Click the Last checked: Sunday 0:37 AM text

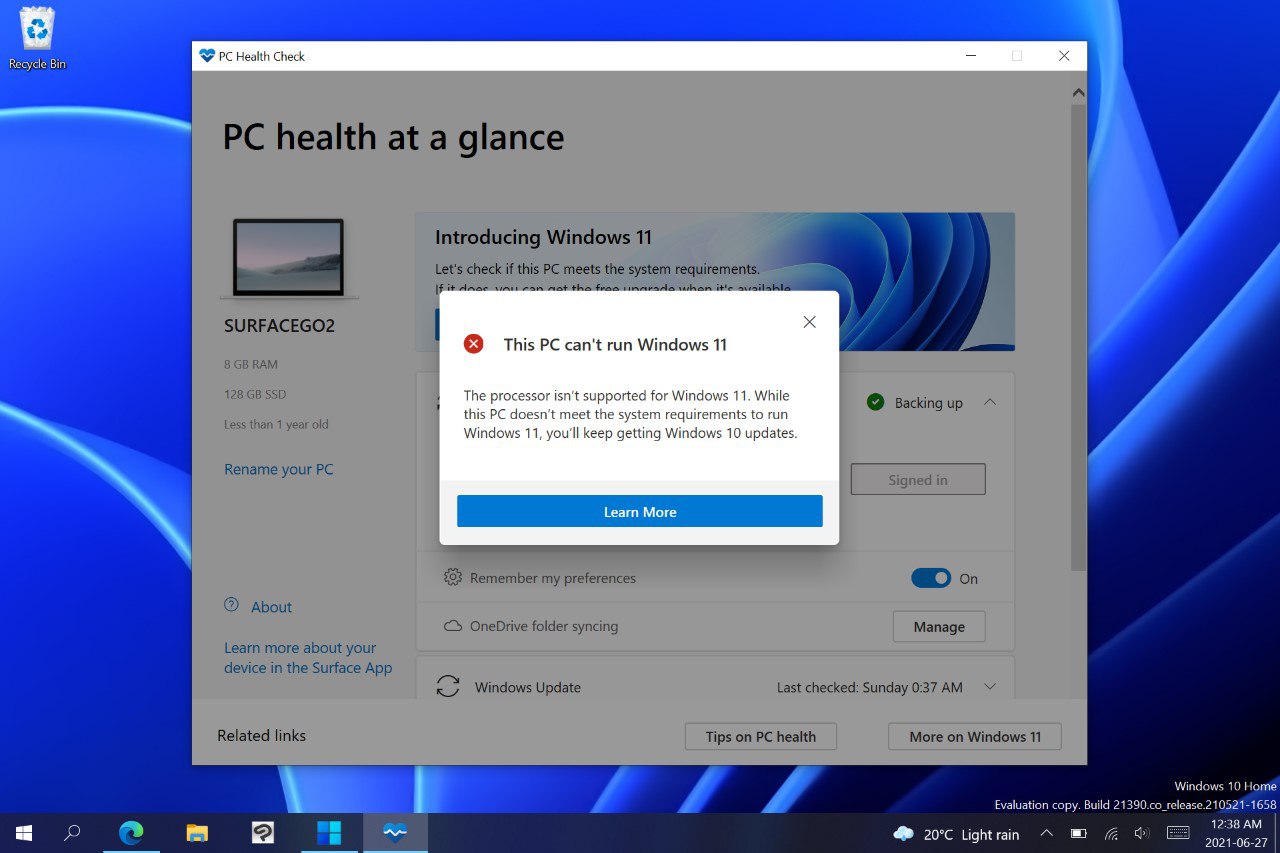point(870,687)
